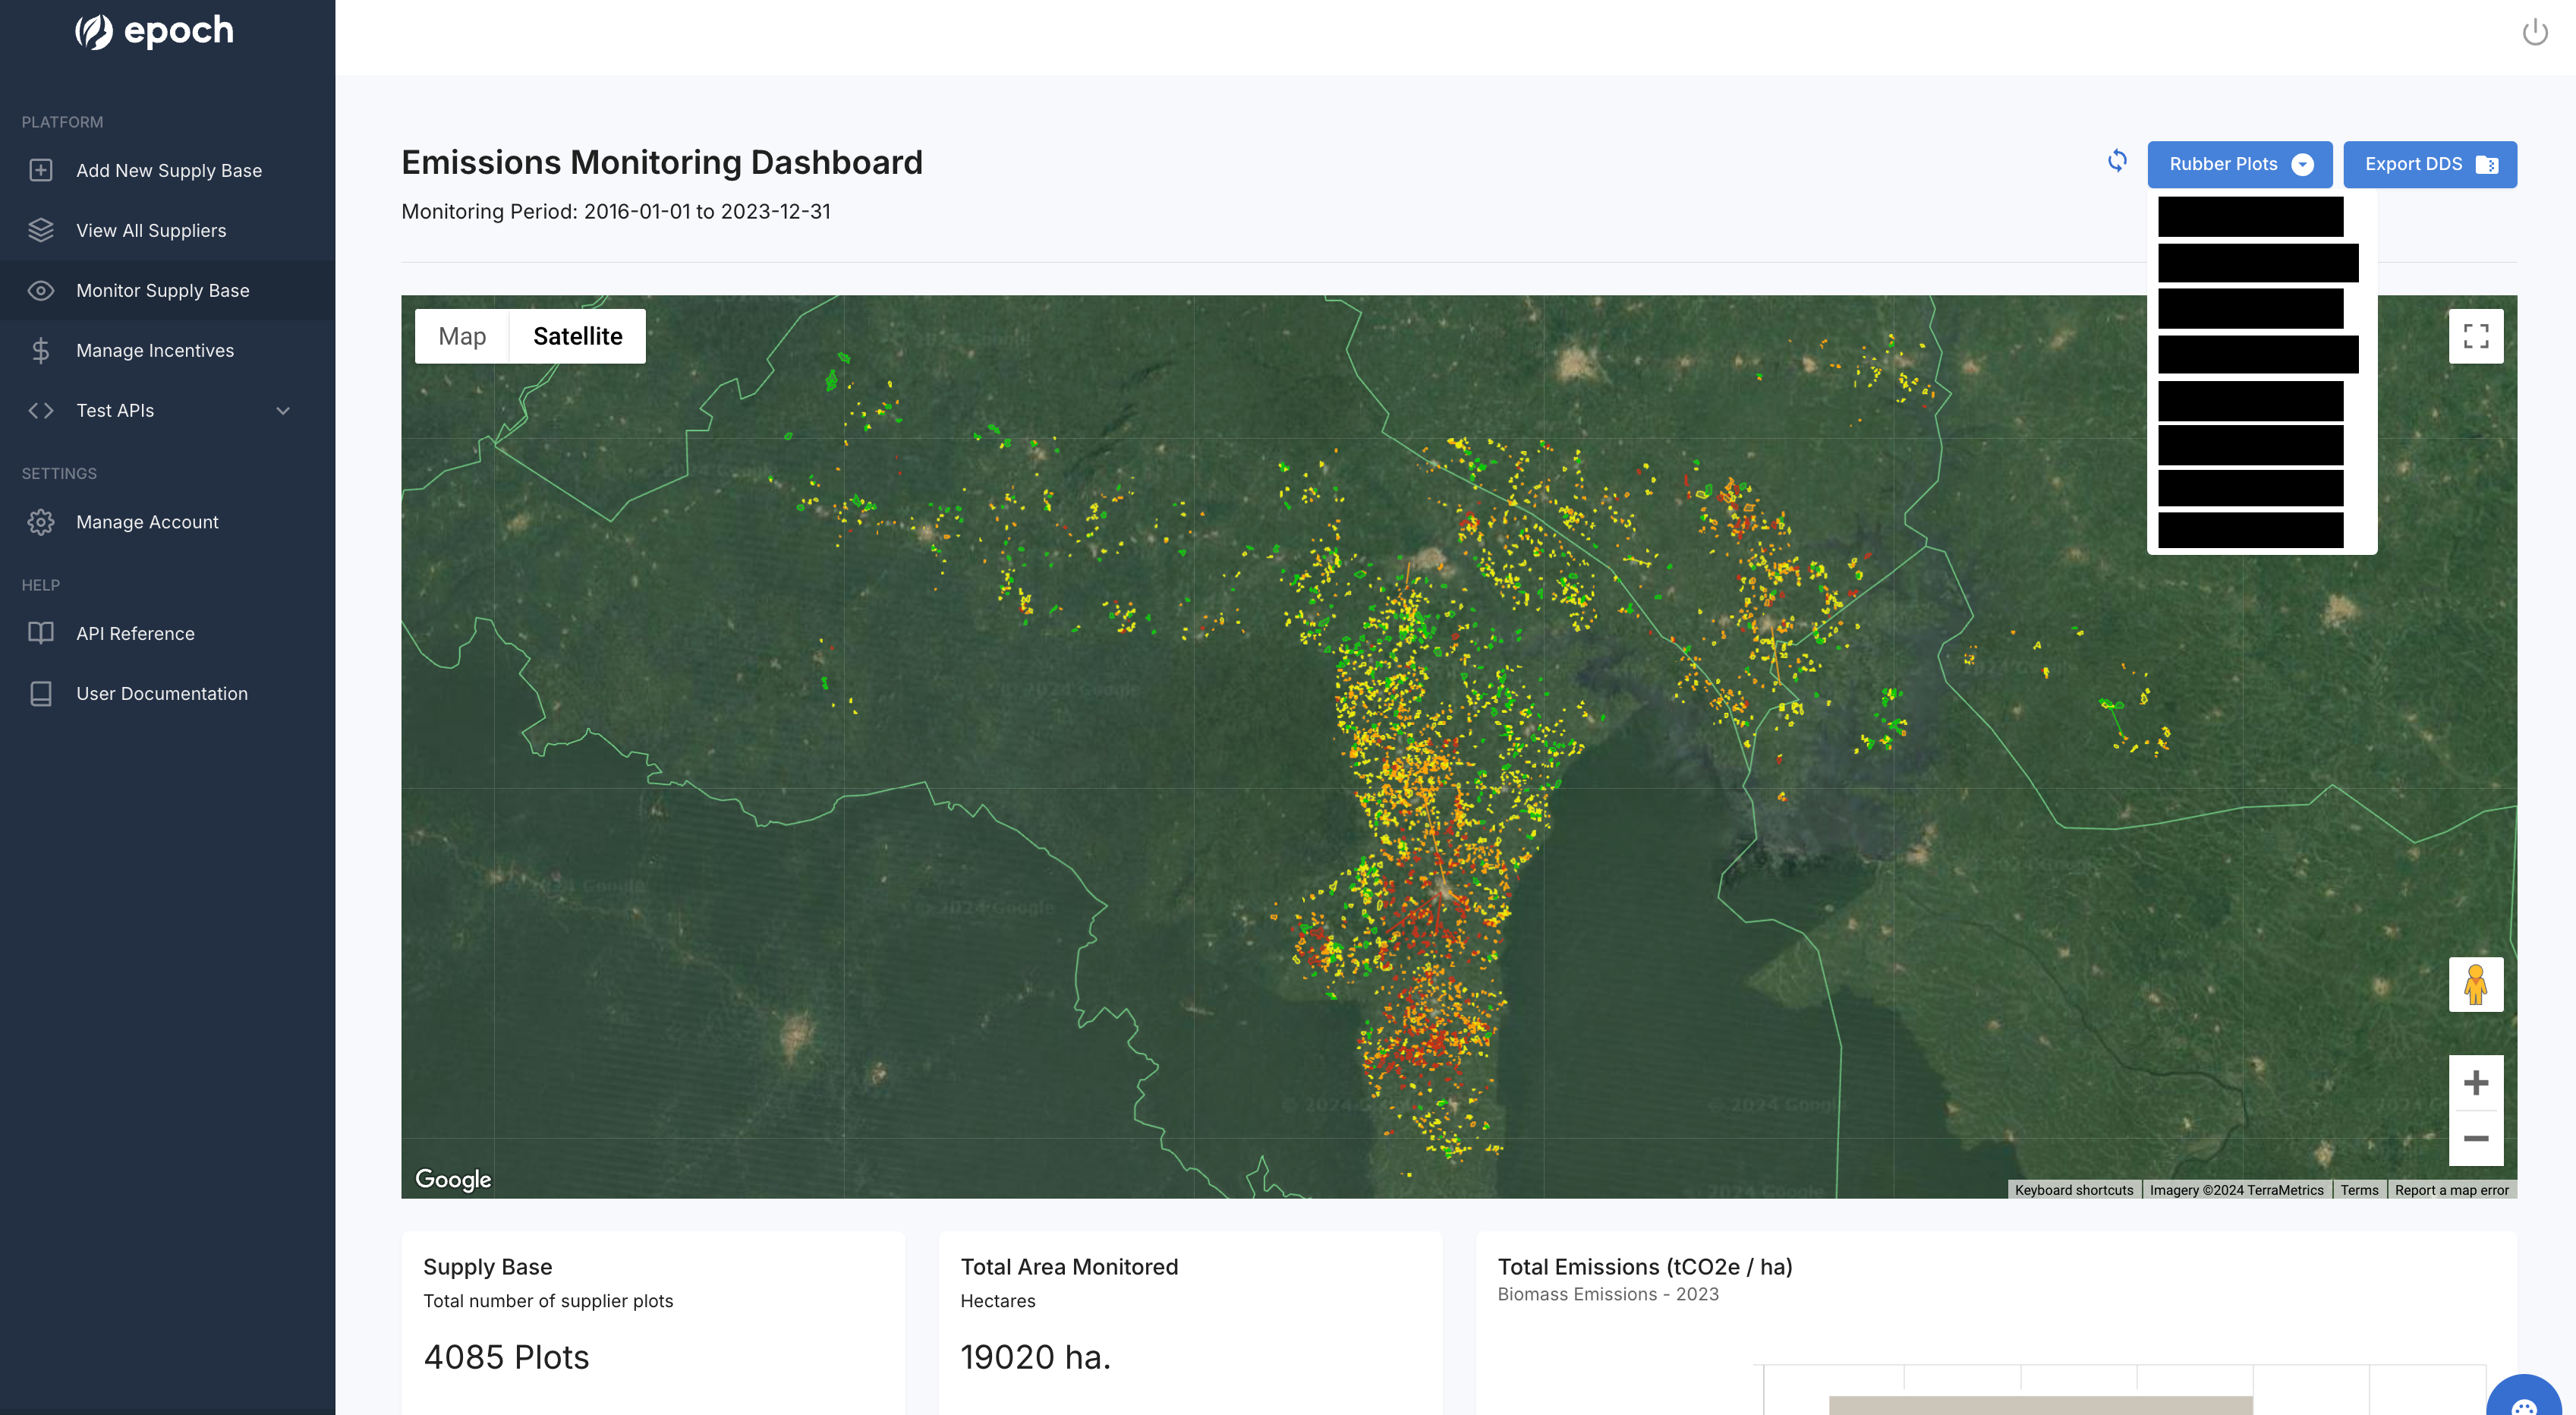This screenshot has width=2576, height=1415.
Task: Toggle fullscreen map view
Action: coord(2475,336)
